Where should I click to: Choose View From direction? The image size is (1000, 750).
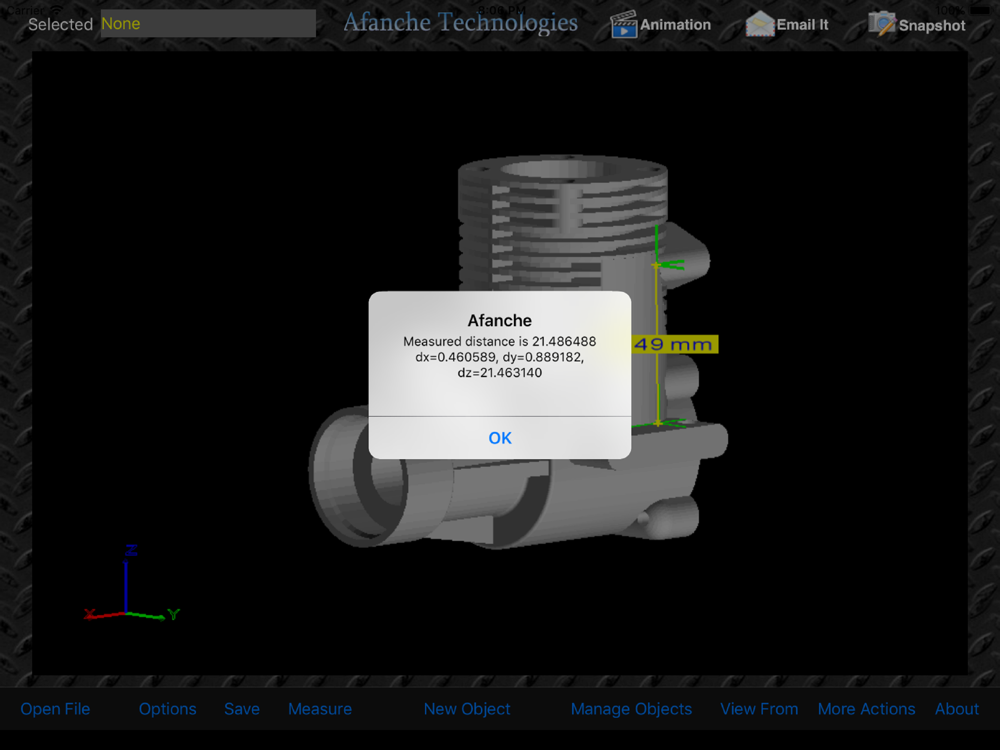[759, 709]
